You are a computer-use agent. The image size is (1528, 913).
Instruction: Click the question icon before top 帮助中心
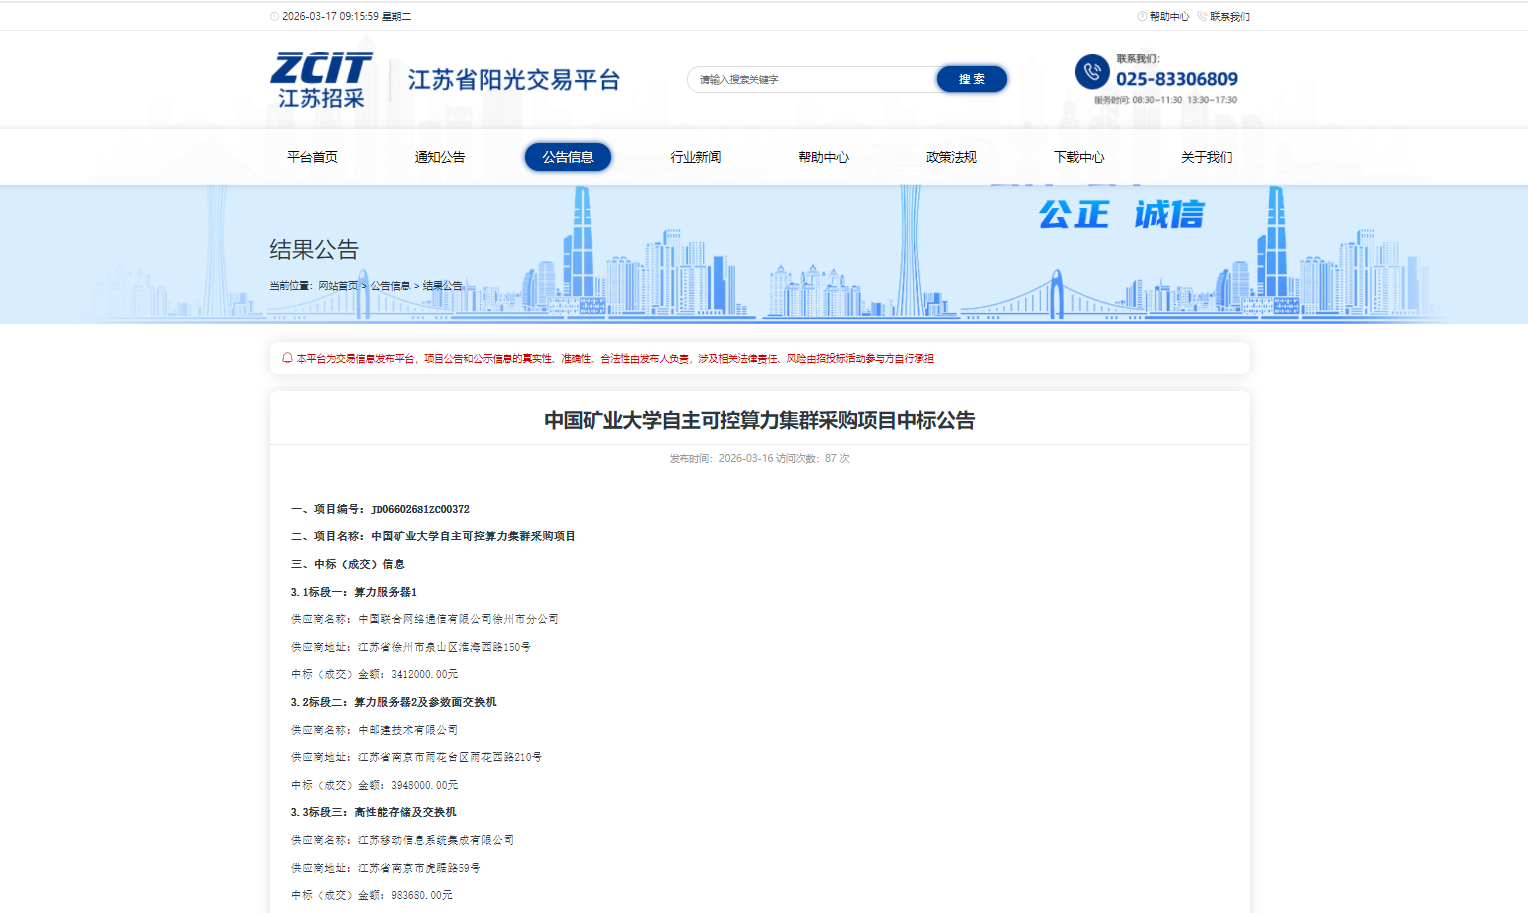(x=1142, y=17)
